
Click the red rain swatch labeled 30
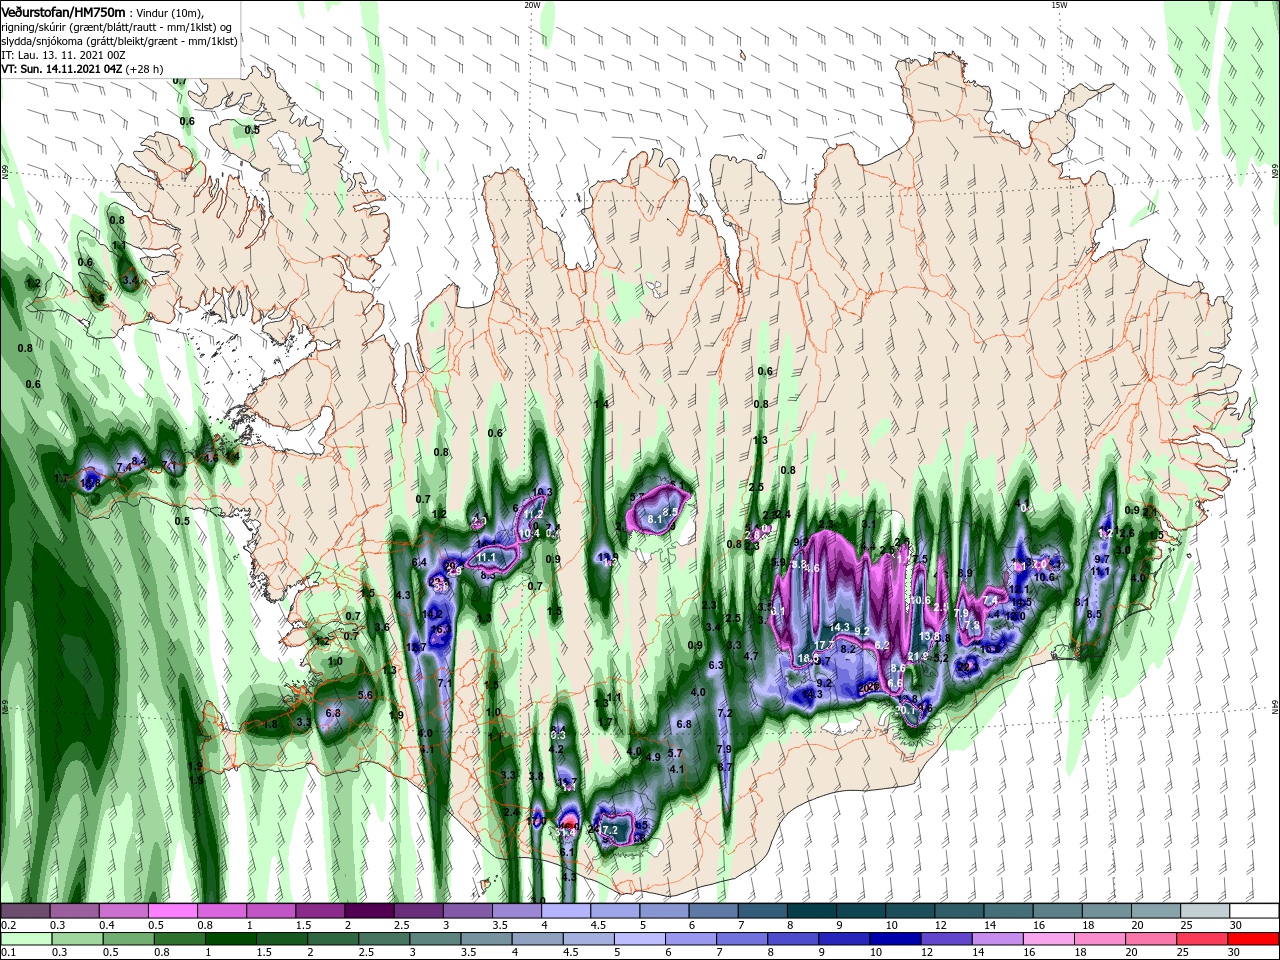[1254, 940]
